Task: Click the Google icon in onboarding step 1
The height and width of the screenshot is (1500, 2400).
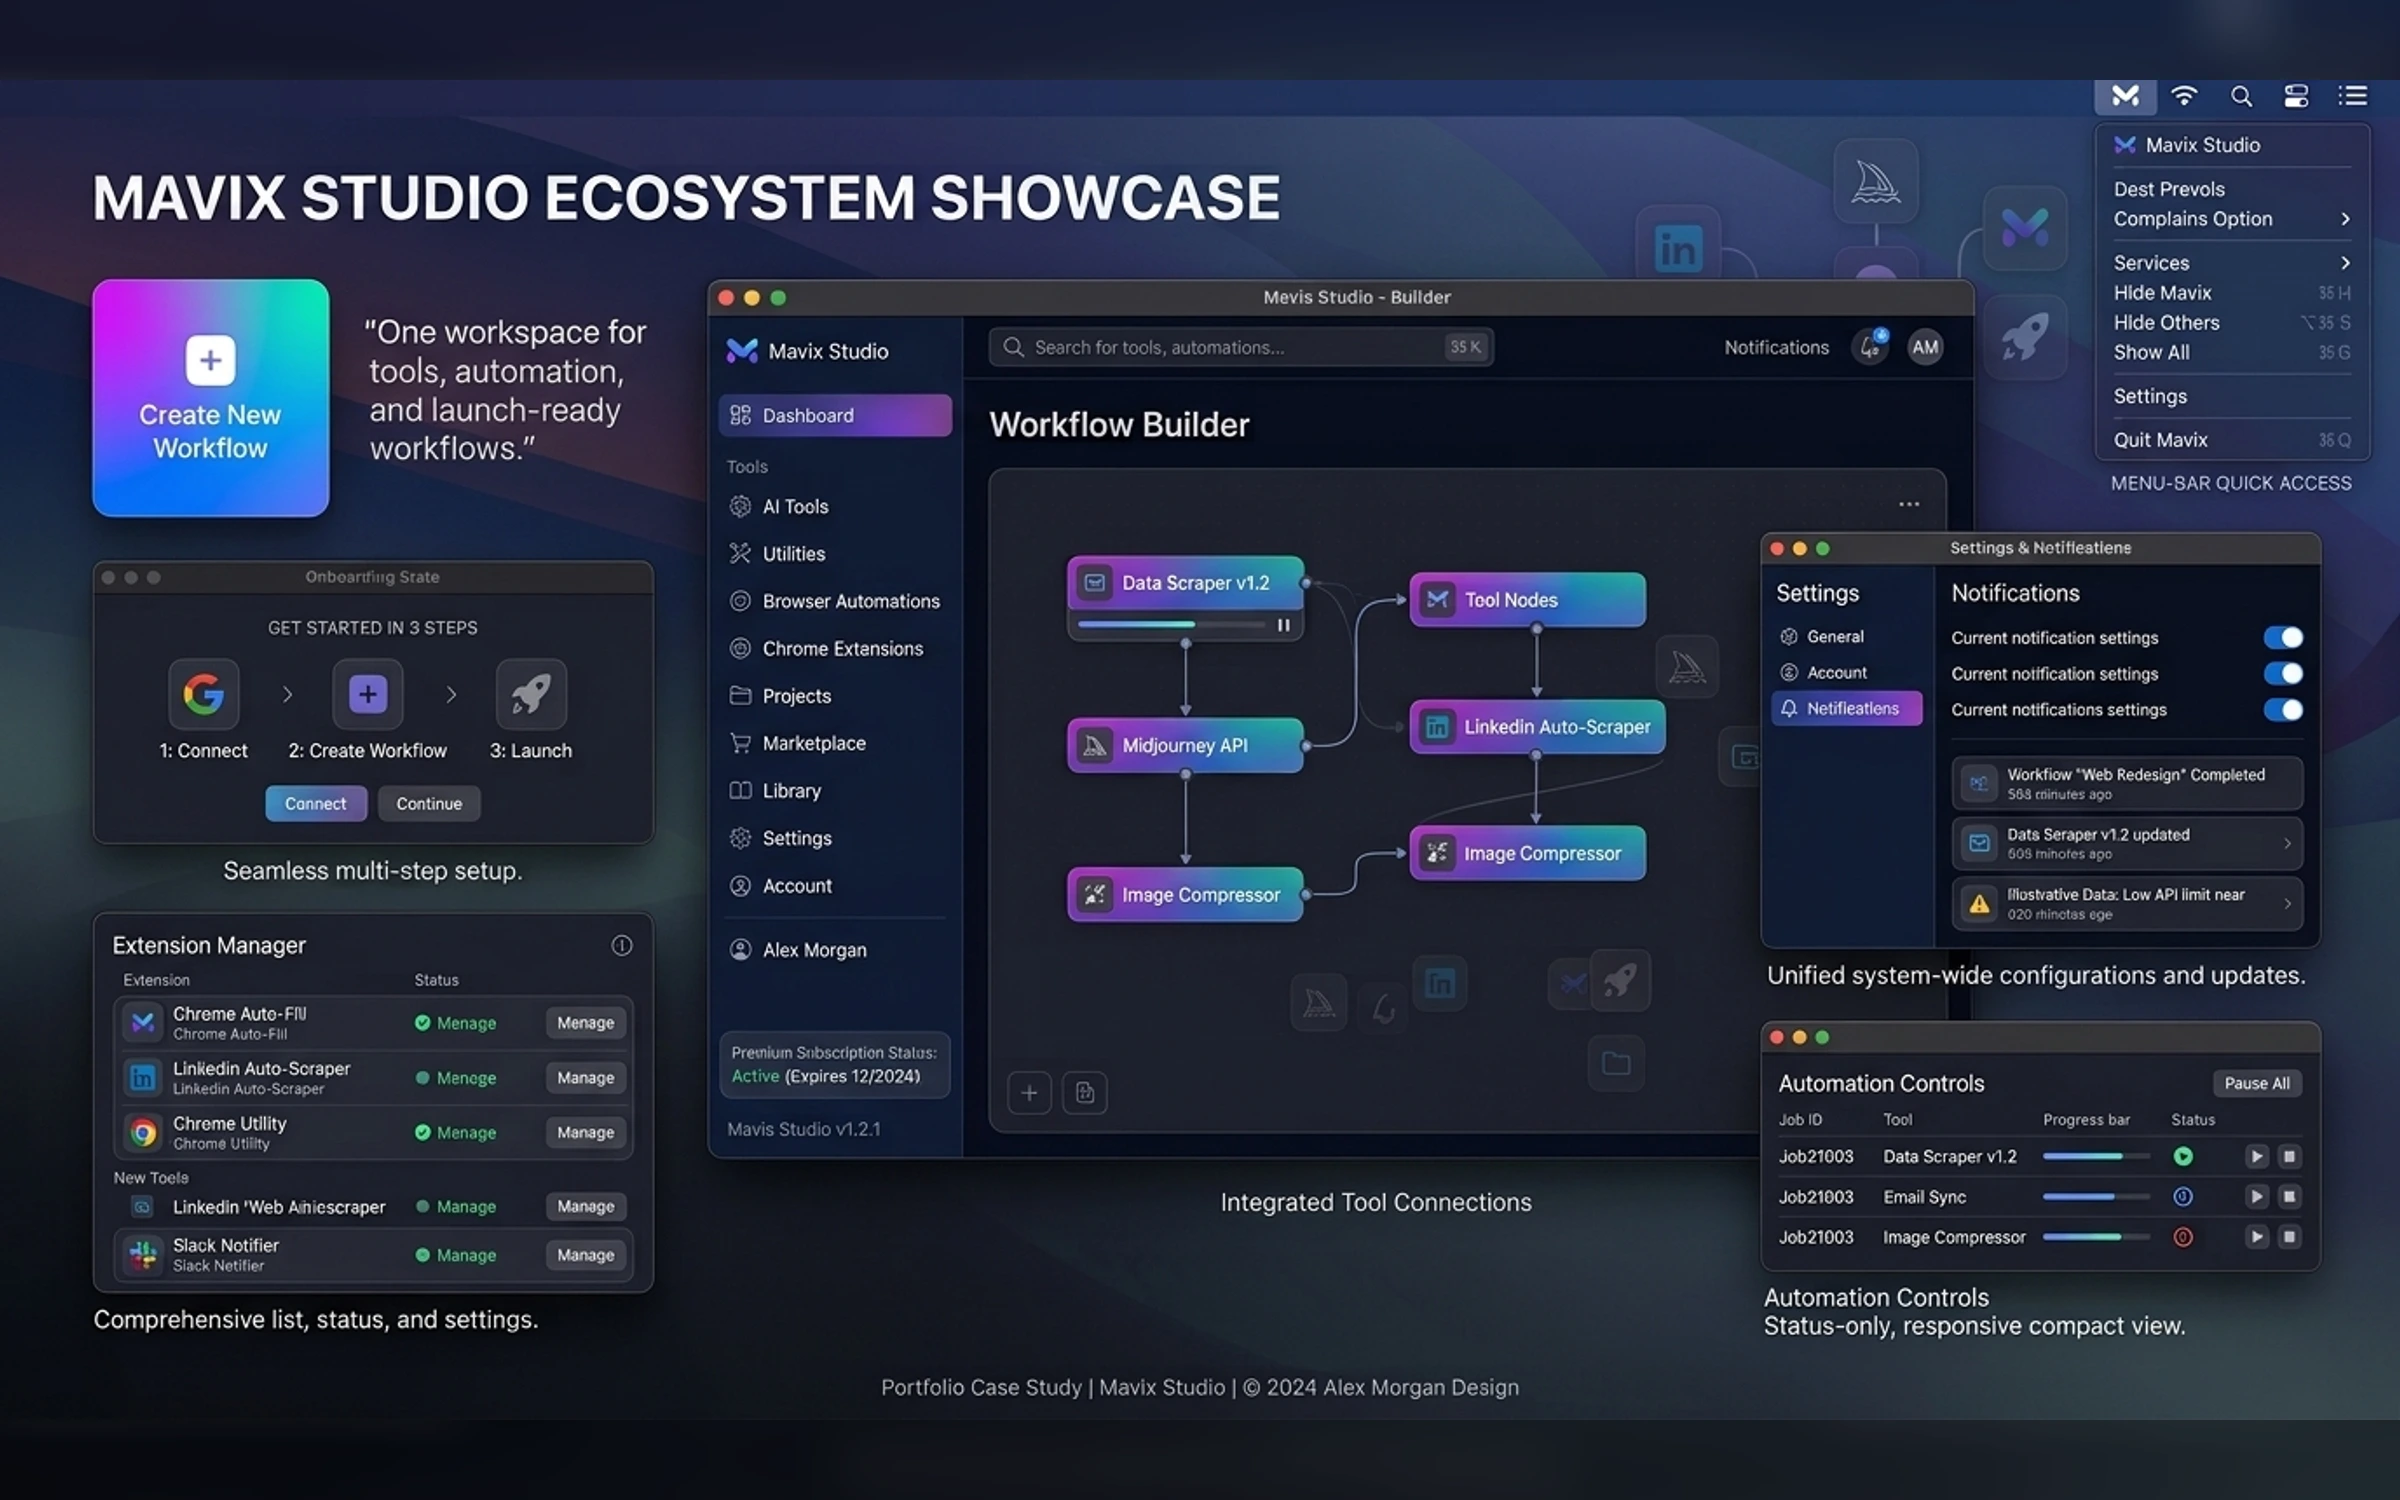Action: pyautogui.click(x=203, y=693)
